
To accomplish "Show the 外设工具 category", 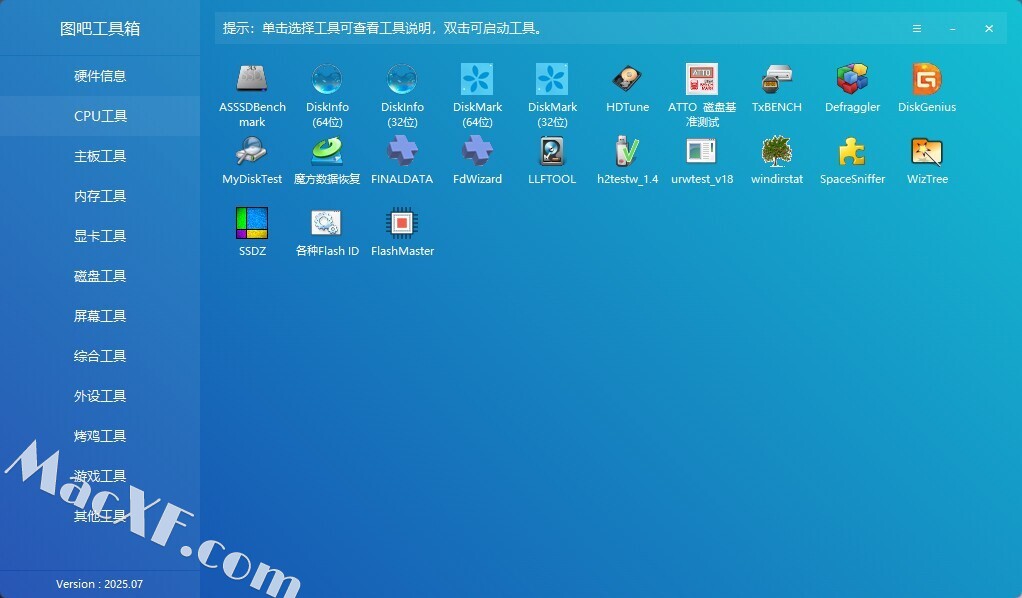I will coord(100,396).
